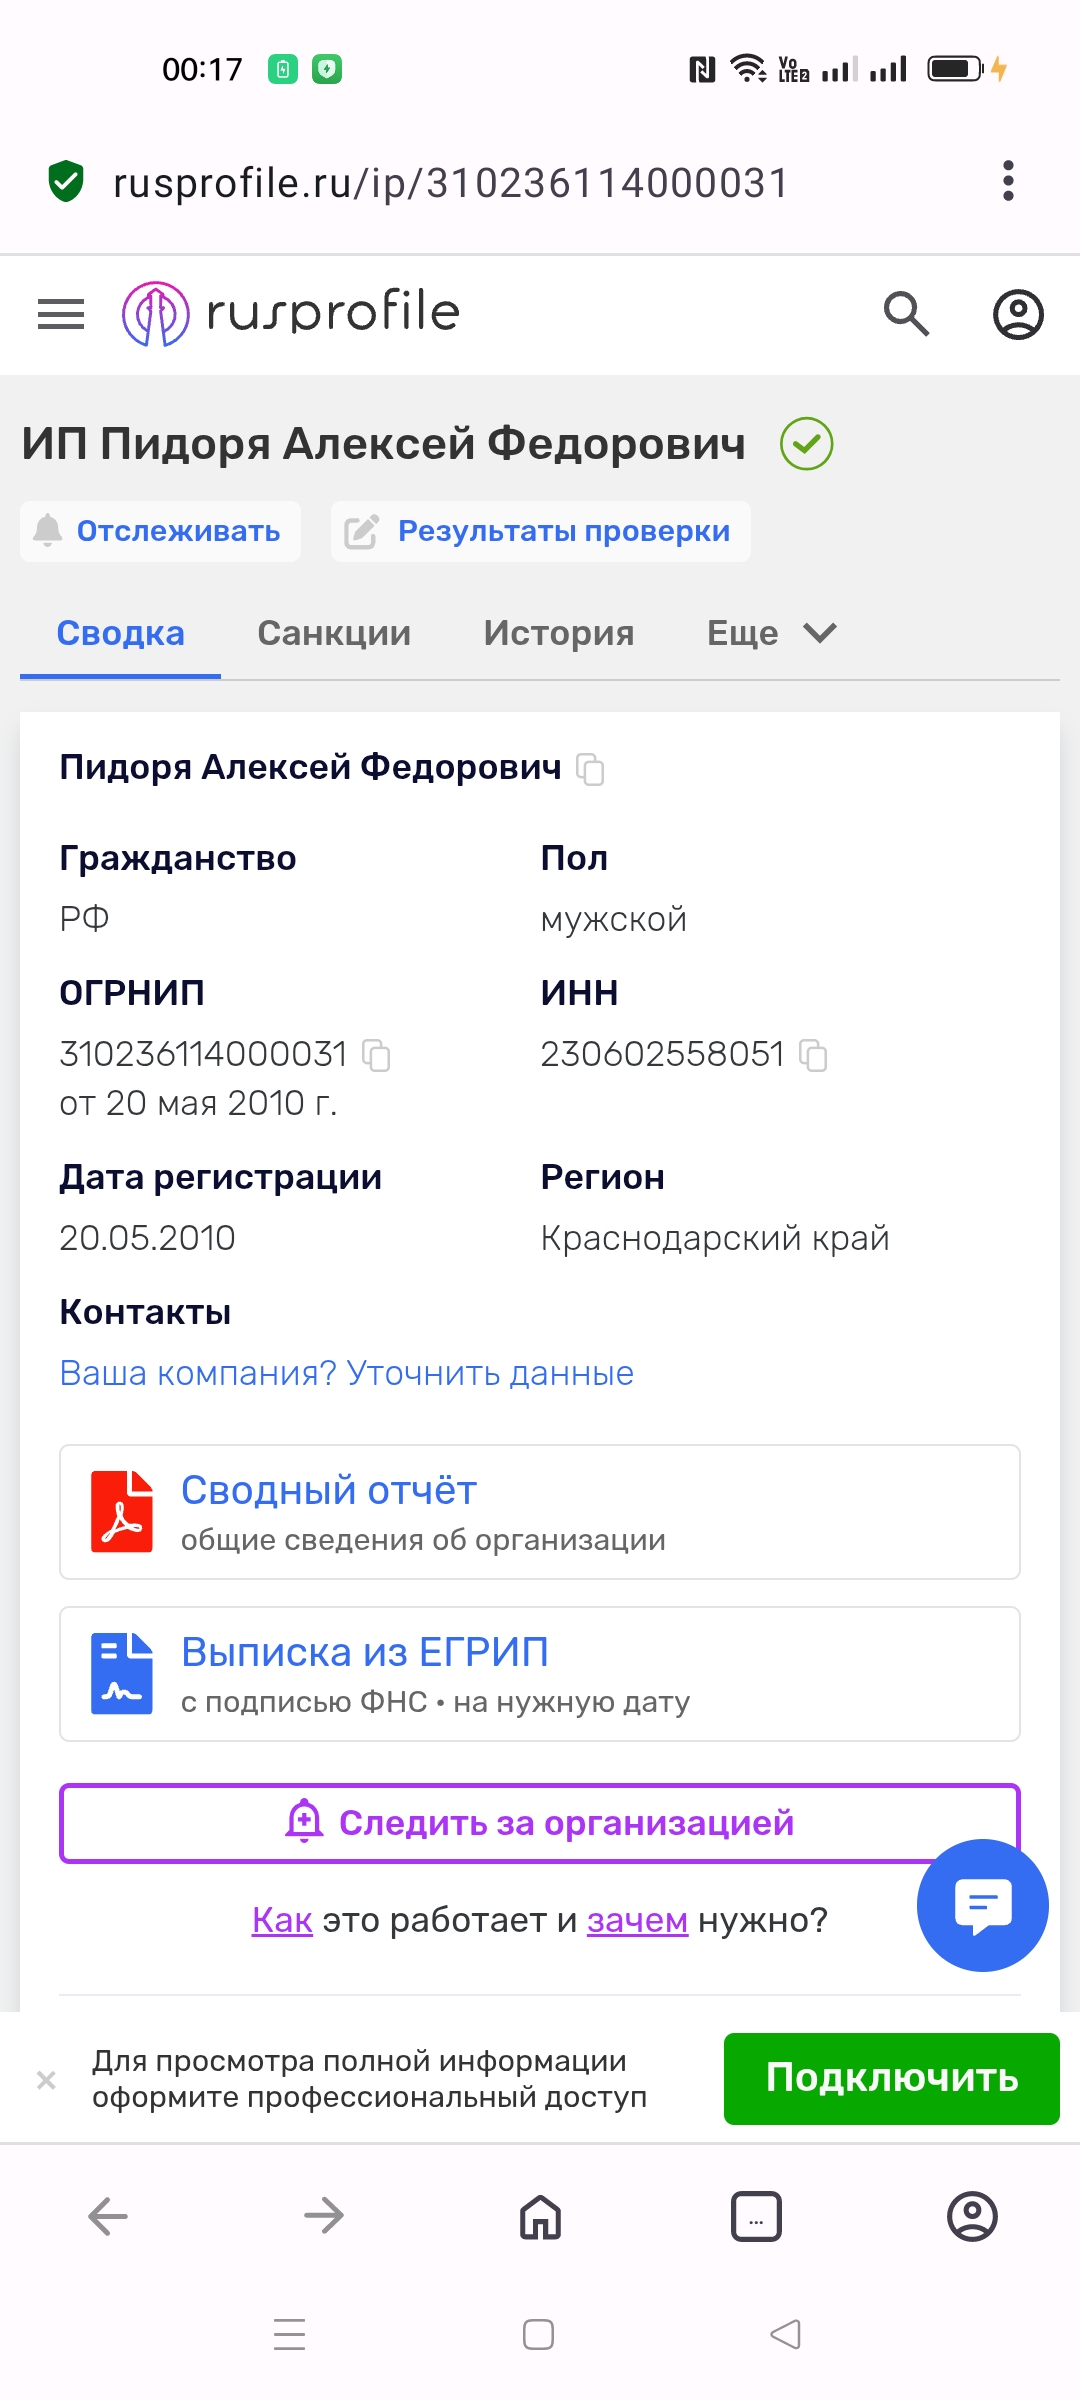
Task: Switch to the История tab
Action: pyautogui.click(x=559, y=633)
